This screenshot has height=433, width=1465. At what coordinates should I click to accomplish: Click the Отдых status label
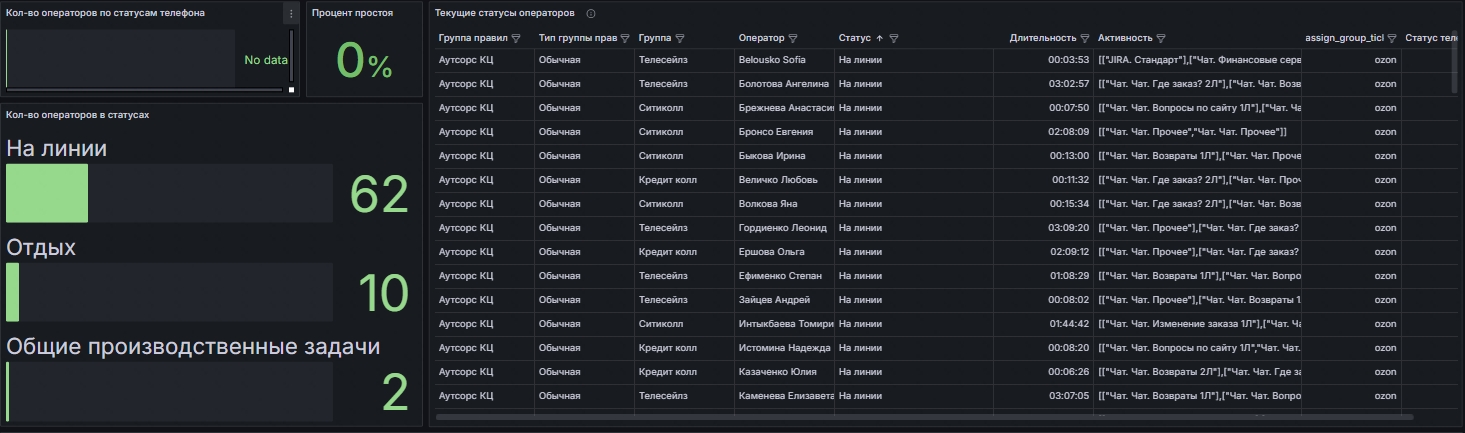(x=41, y=247)
